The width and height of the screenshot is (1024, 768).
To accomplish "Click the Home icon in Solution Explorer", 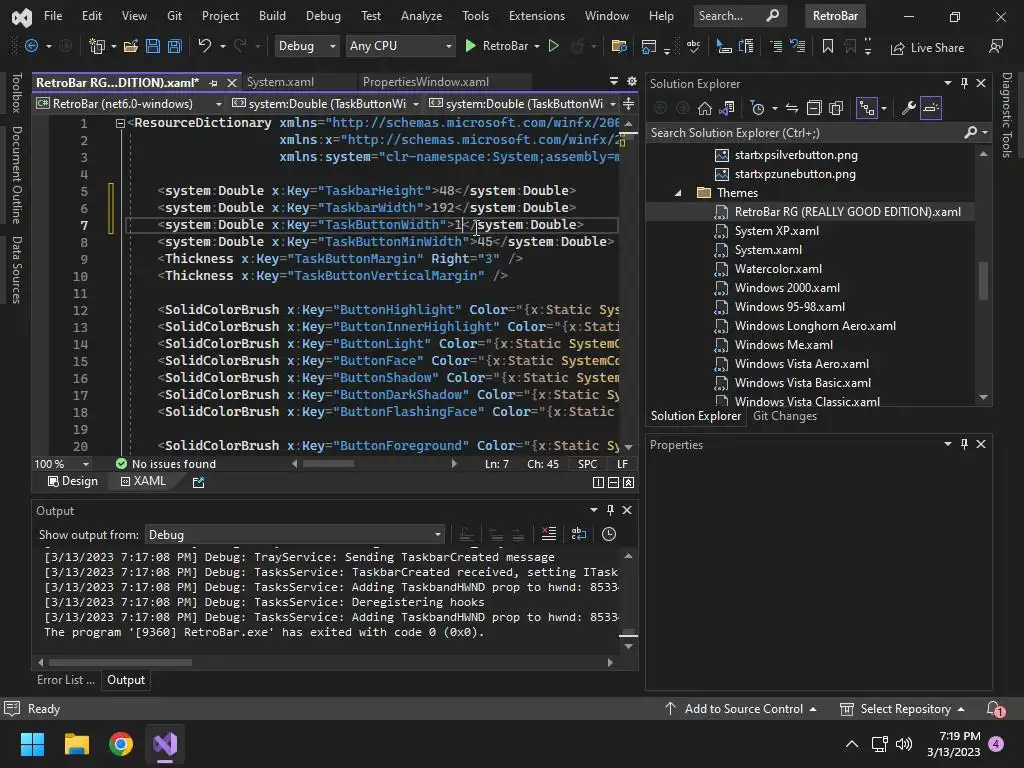I will 705,108.
